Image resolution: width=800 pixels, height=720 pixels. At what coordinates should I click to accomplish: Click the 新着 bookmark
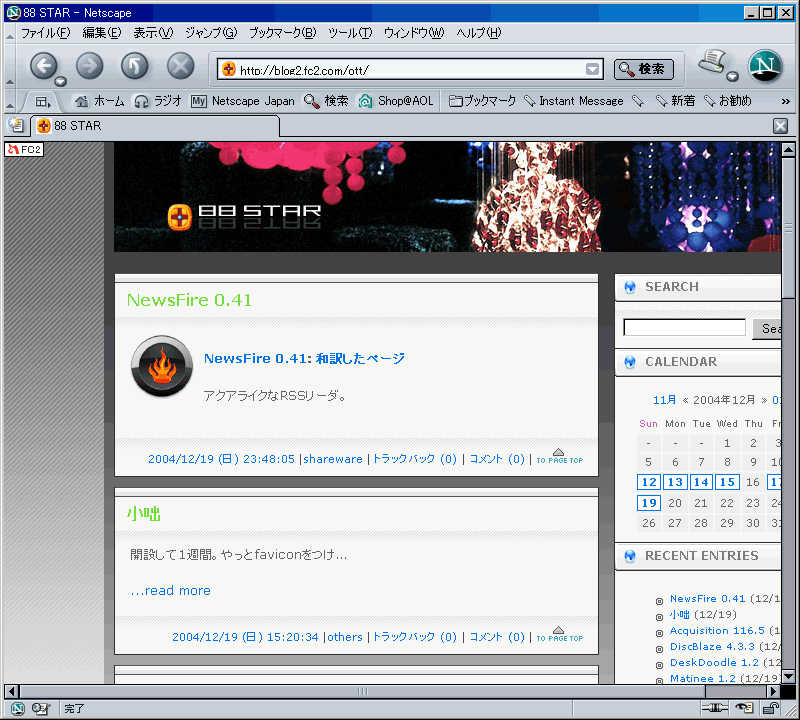click(676, 101)
